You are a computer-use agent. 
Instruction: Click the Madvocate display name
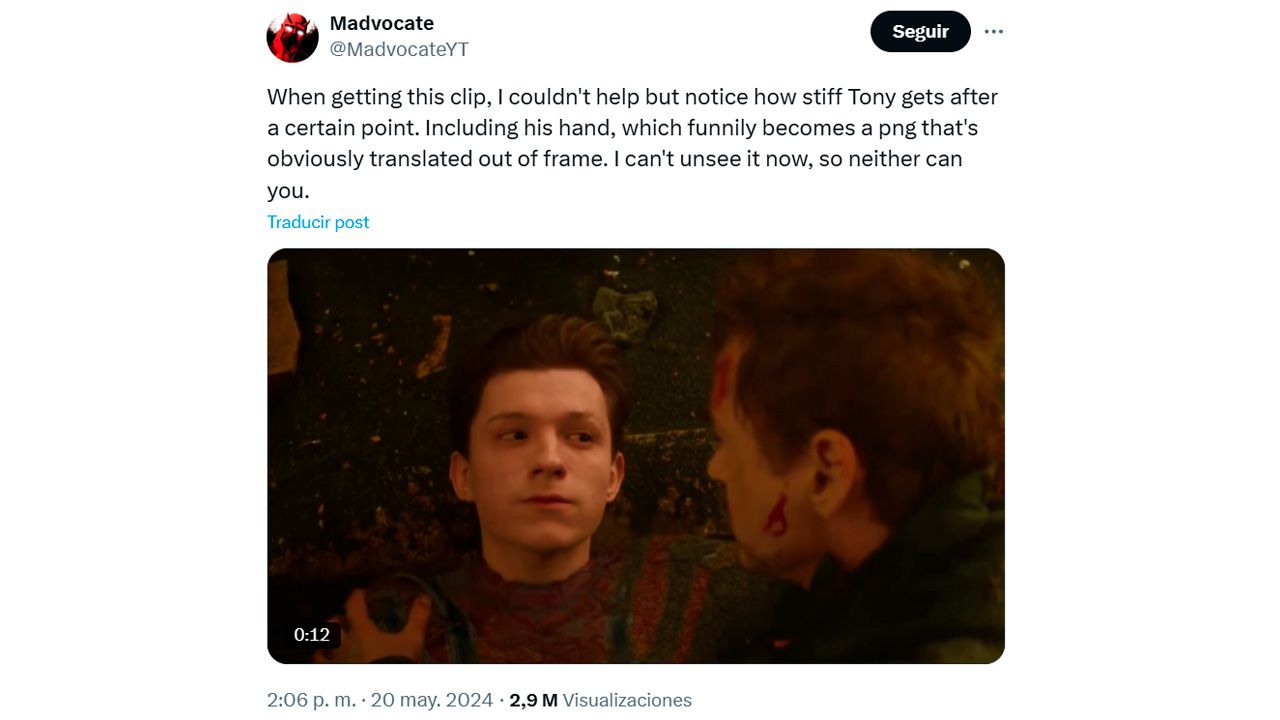click(382, 23)
